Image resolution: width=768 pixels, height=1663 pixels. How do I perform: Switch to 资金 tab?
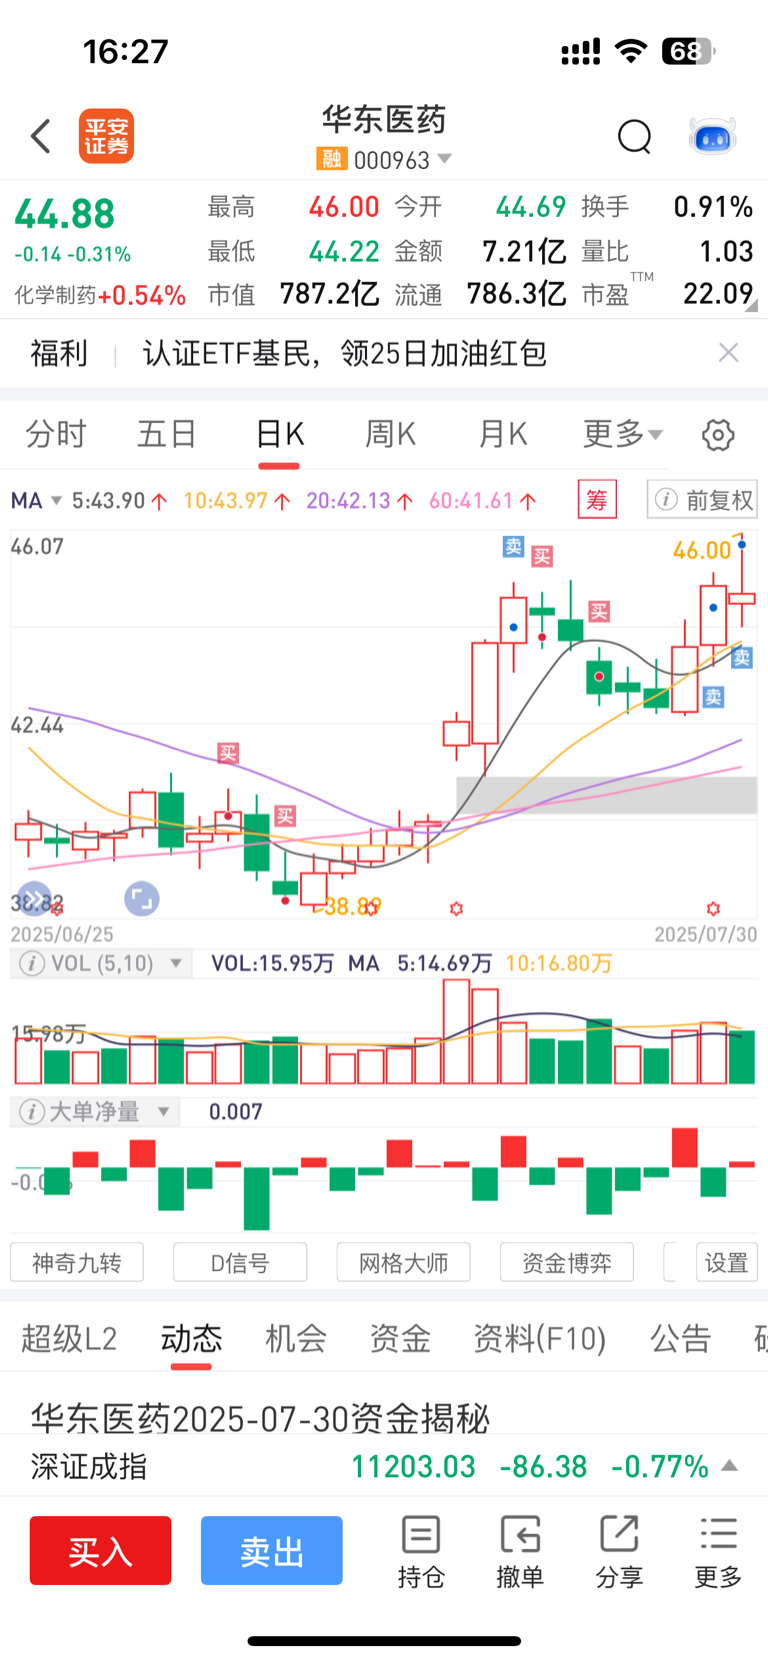(400, 1338)
